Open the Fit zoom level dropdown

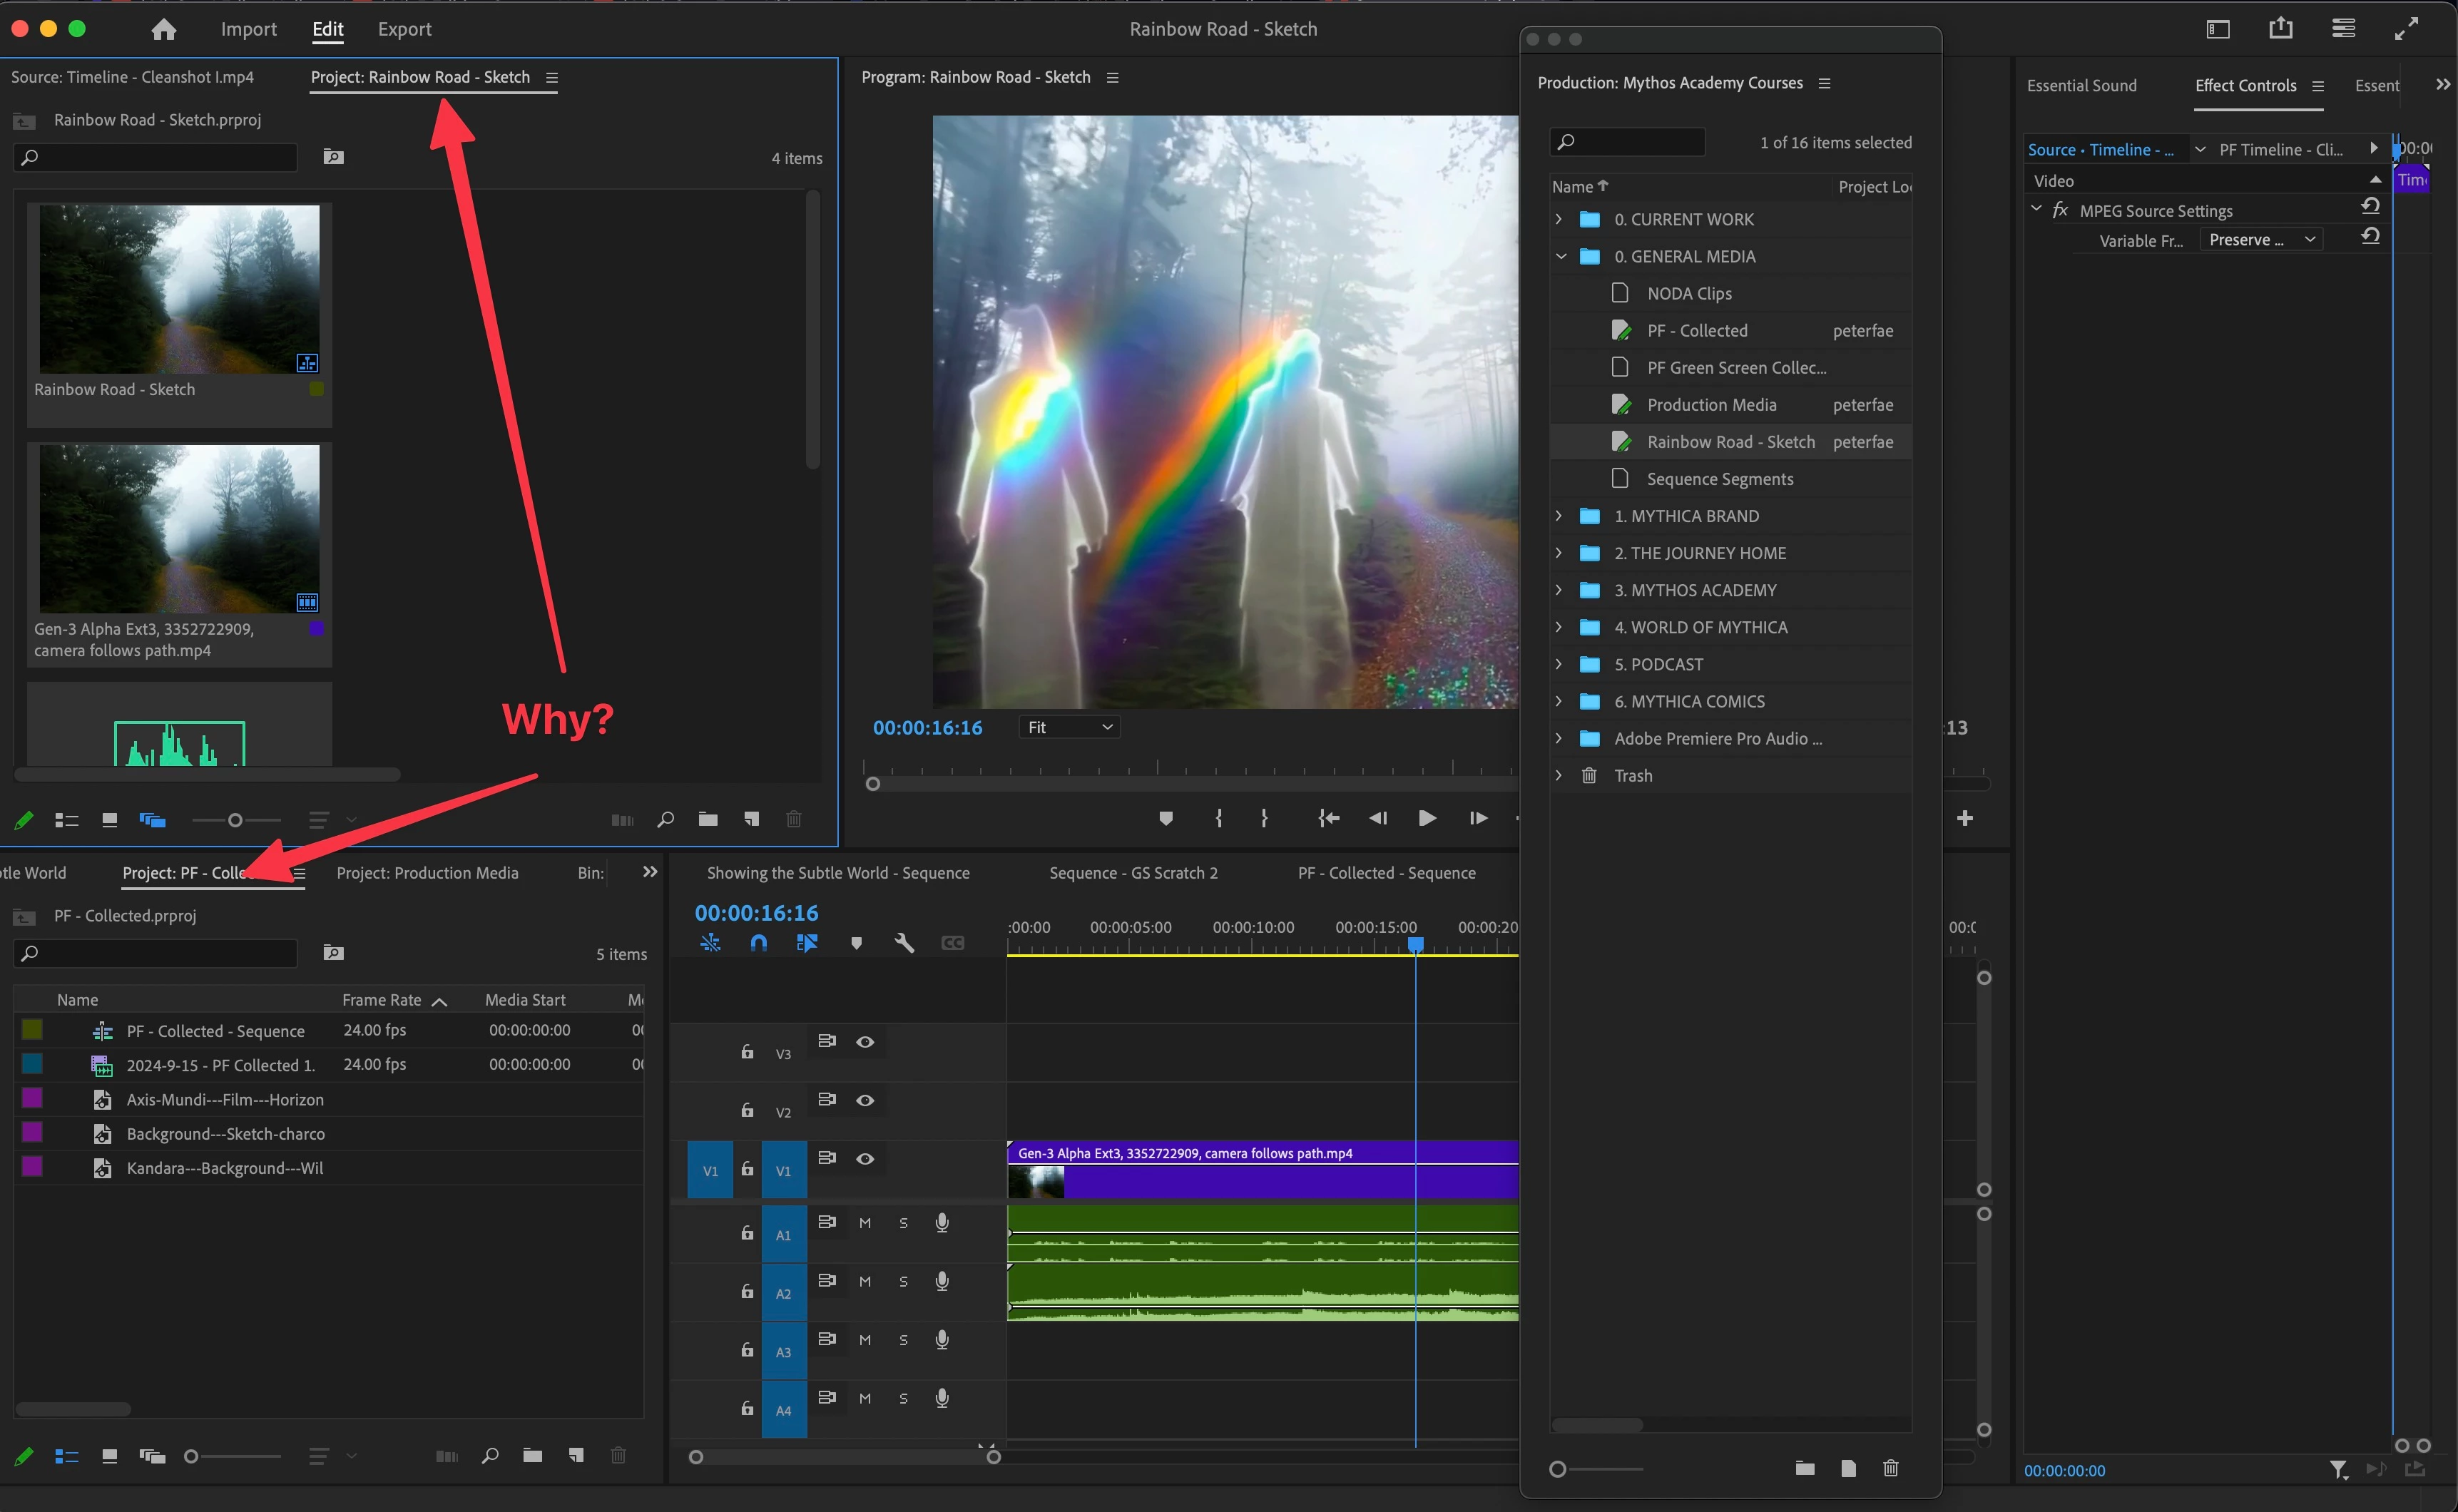click(1069, 728)
